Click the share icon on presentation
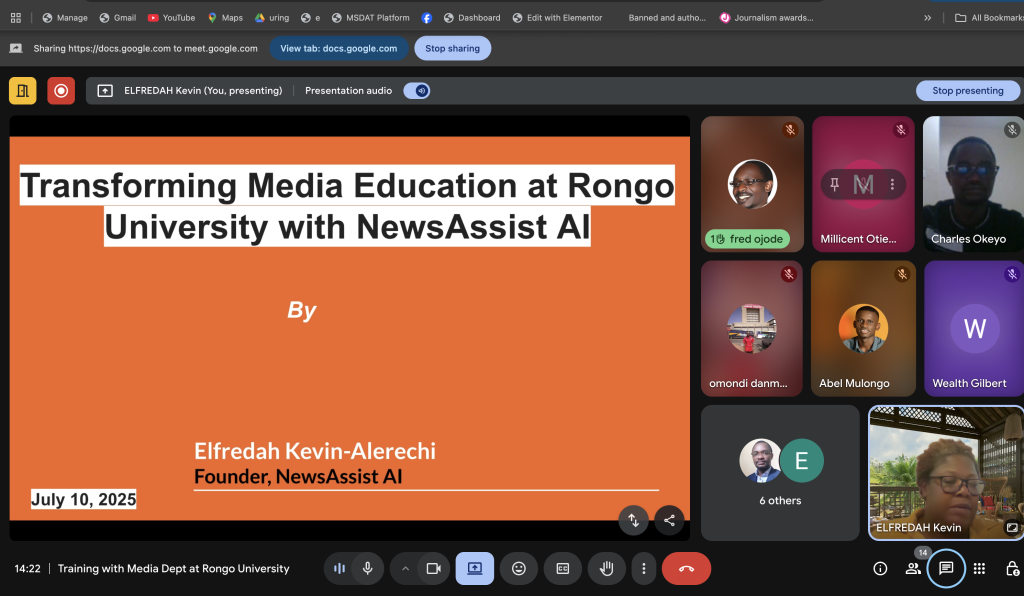The width and height of the screenshot is (1024, 596). [669, 520]
